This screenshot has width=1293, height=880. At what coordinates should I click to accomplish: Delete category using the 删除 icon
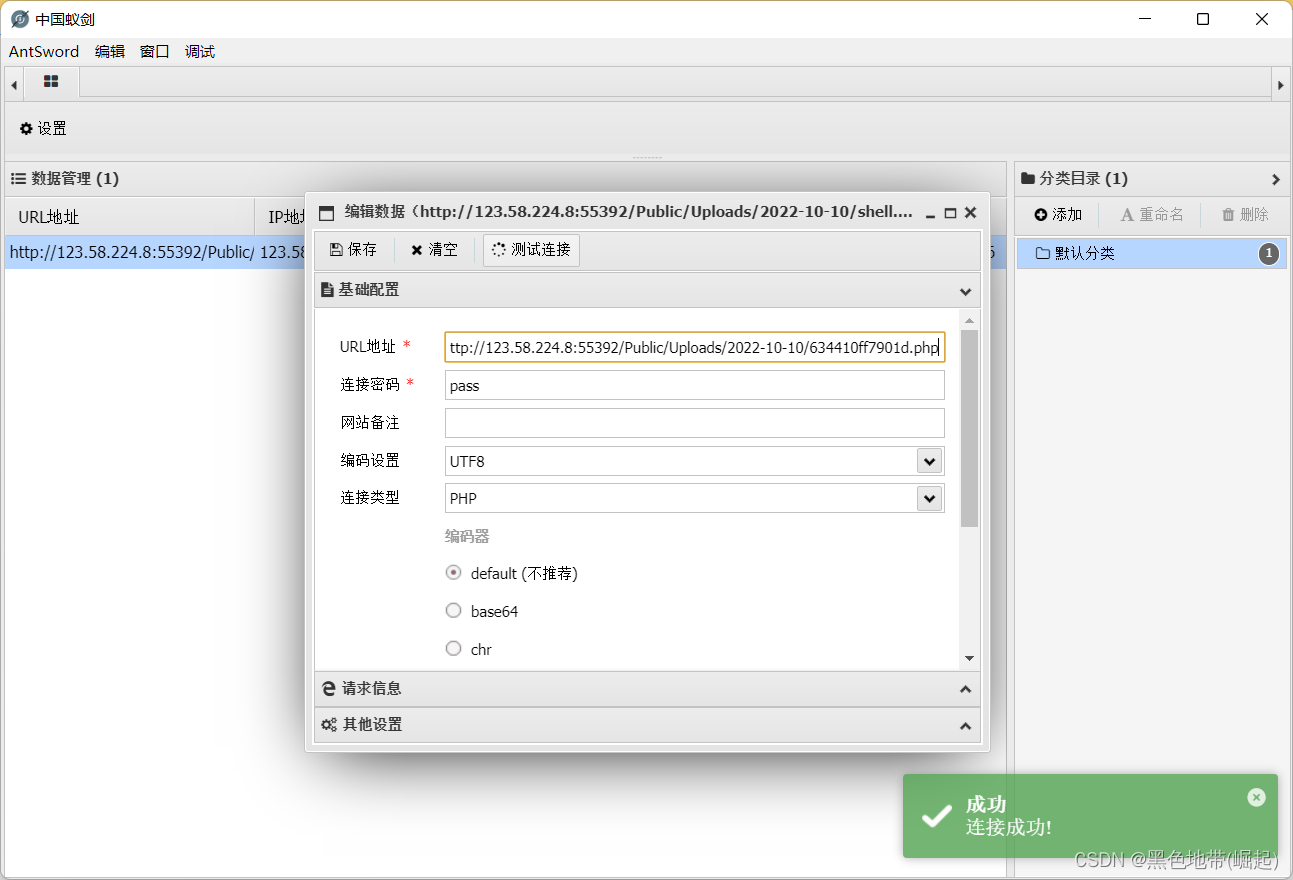click(x=1243, y=214)
